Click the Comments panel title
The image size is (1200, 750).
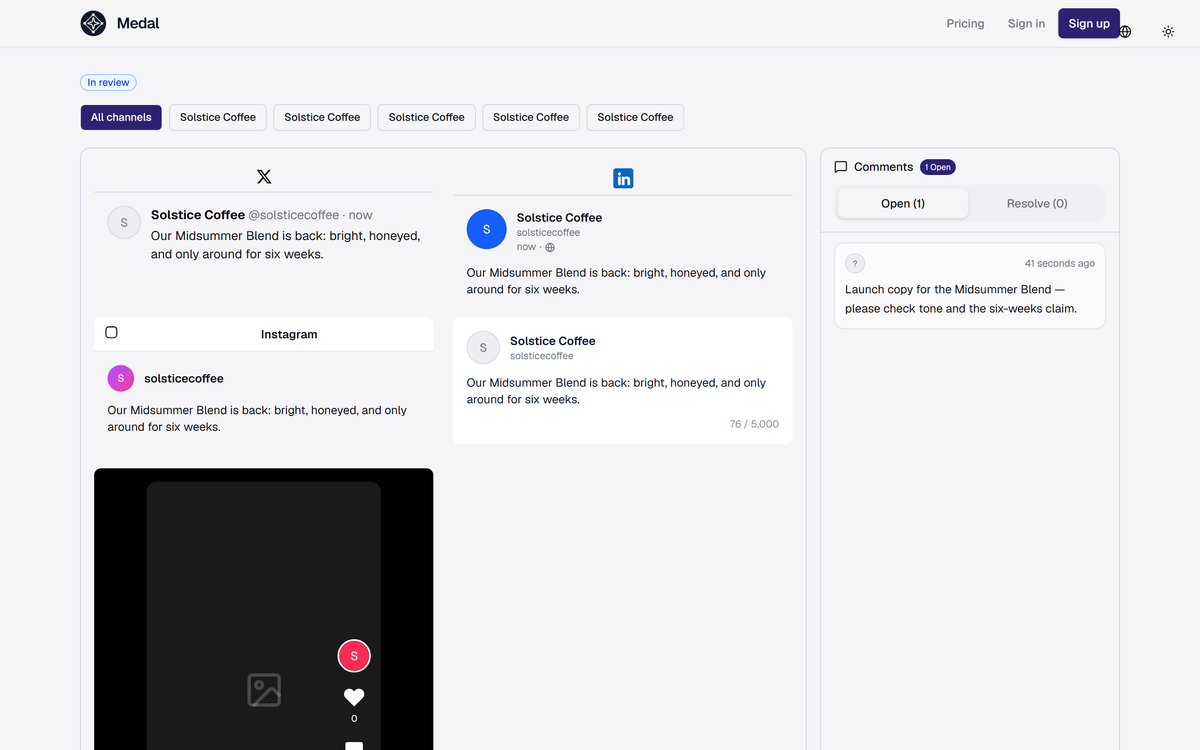click(883, 167)
